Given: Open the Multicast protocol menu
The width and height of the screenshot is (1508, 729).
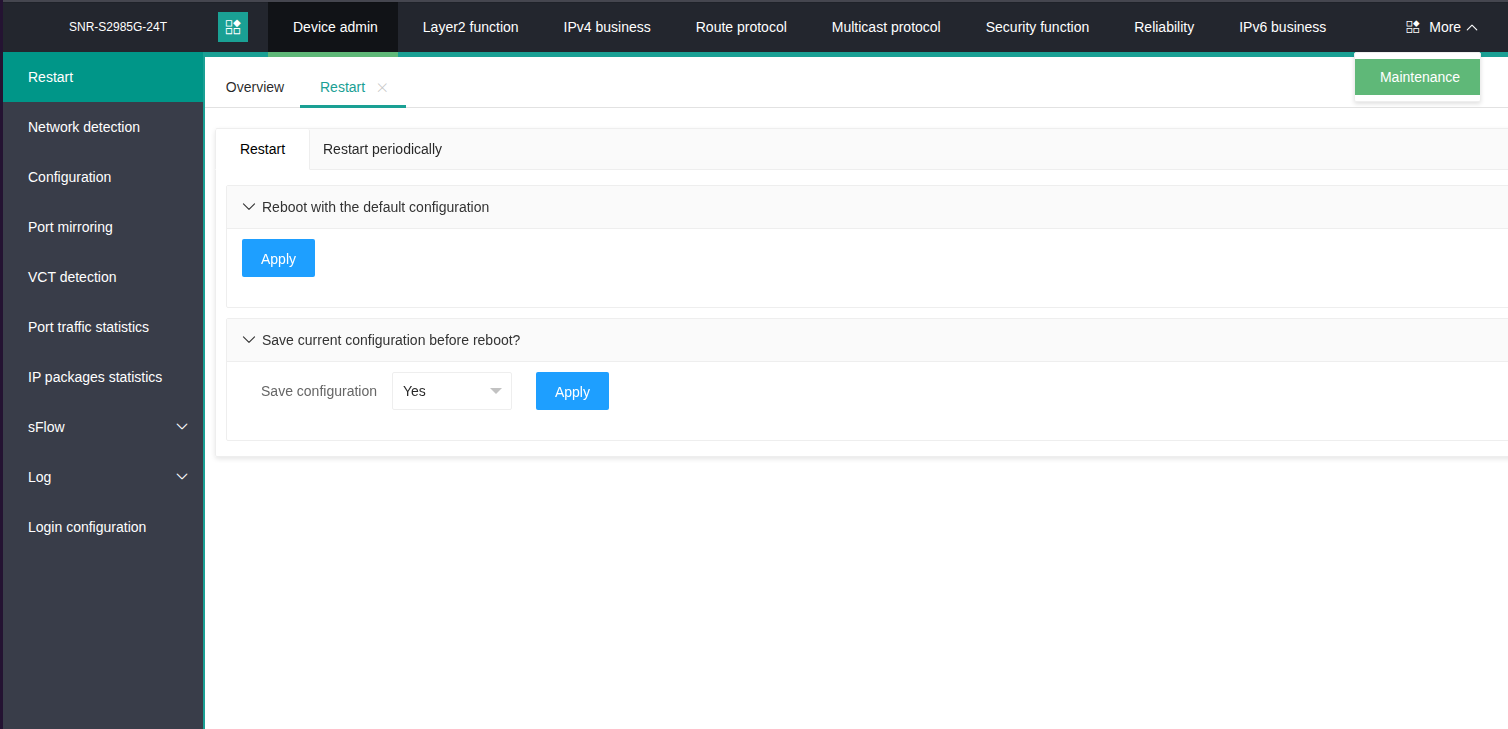Looking at the screenshot, I should click(886, 27).
